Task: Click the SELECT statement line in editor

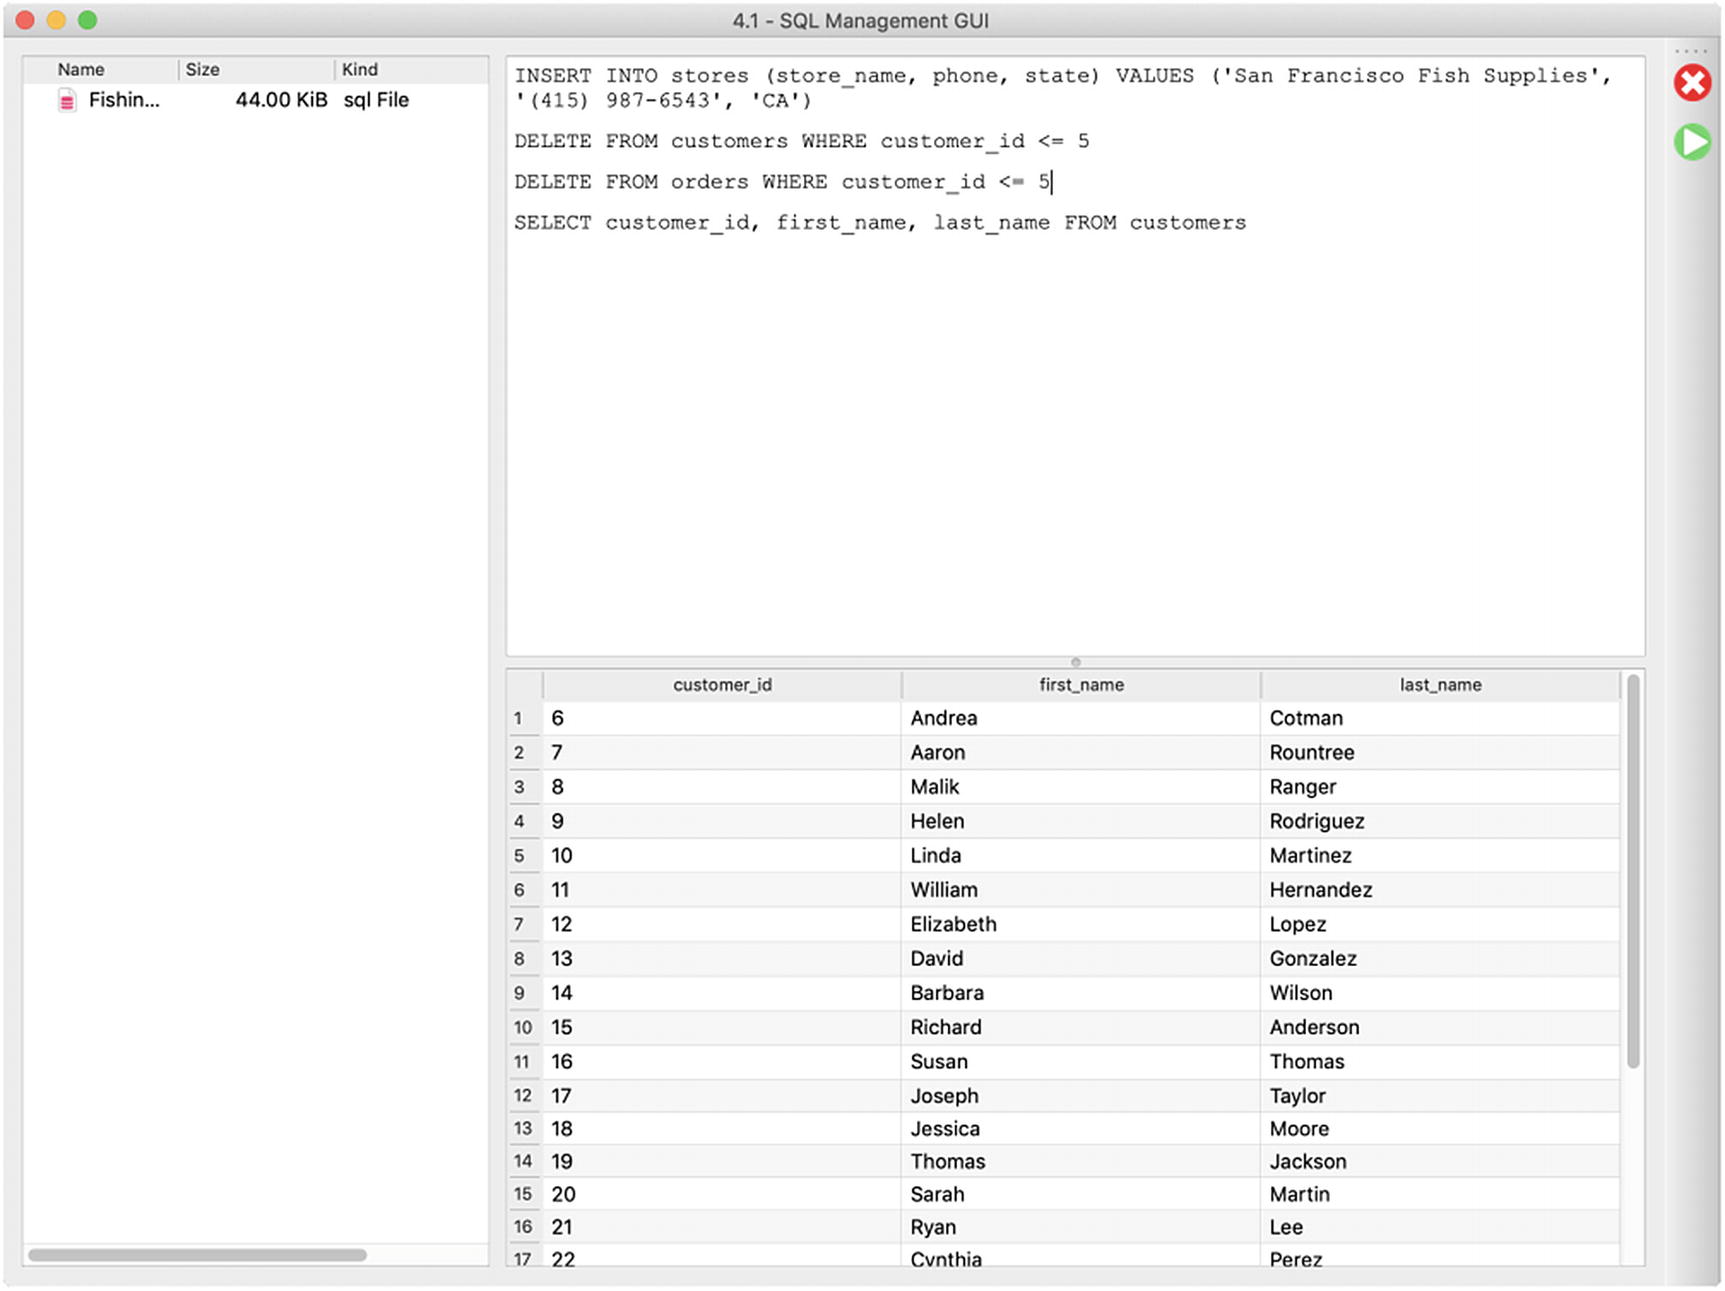Action: coord(880,223)
